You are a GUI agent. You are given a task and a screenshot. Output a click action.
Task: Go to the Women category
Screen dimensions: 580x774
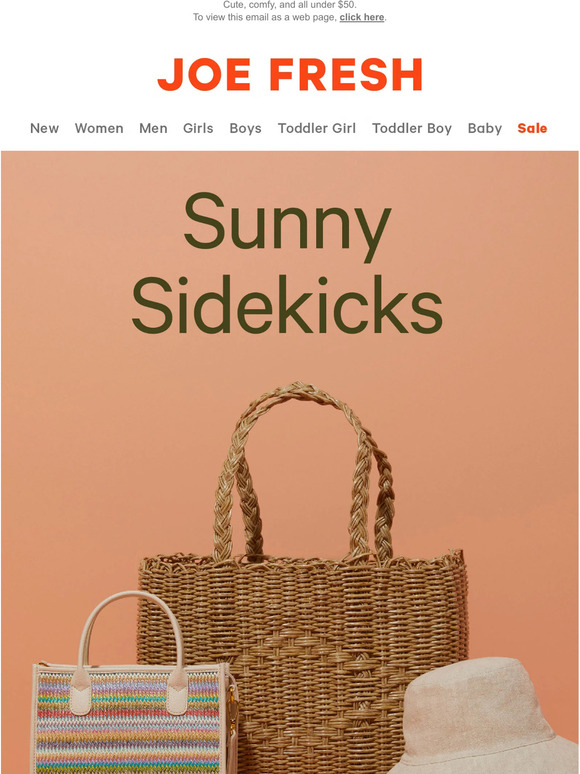tap(99, 128)
